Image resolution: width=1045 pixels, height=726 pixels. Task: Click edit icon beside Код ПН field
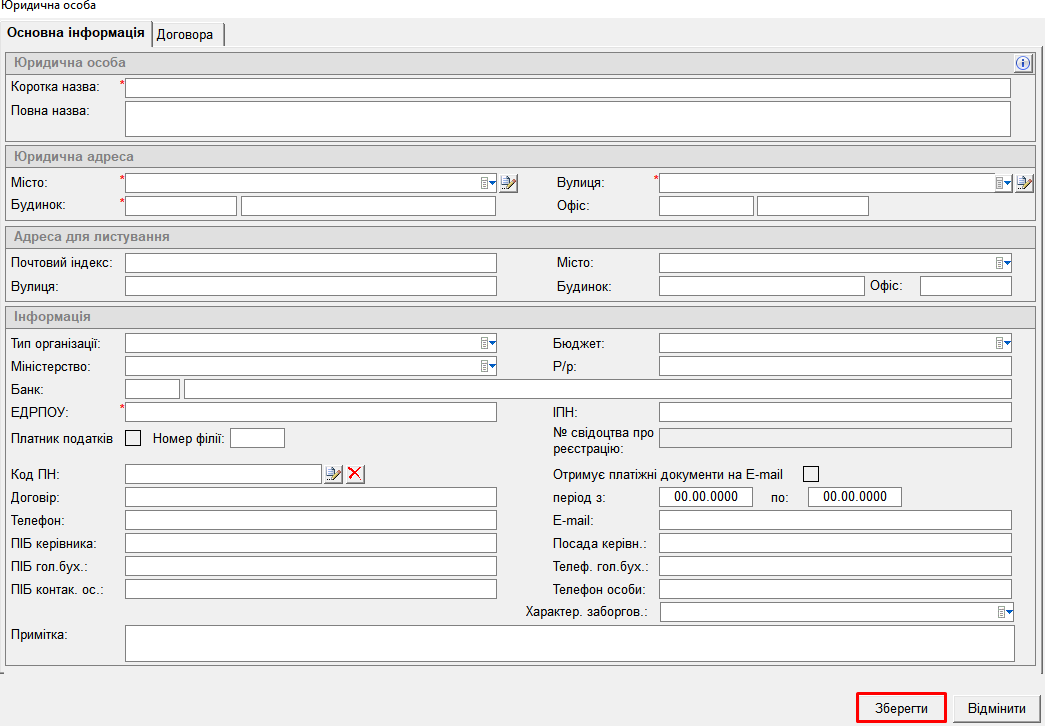tap(334, 474)
